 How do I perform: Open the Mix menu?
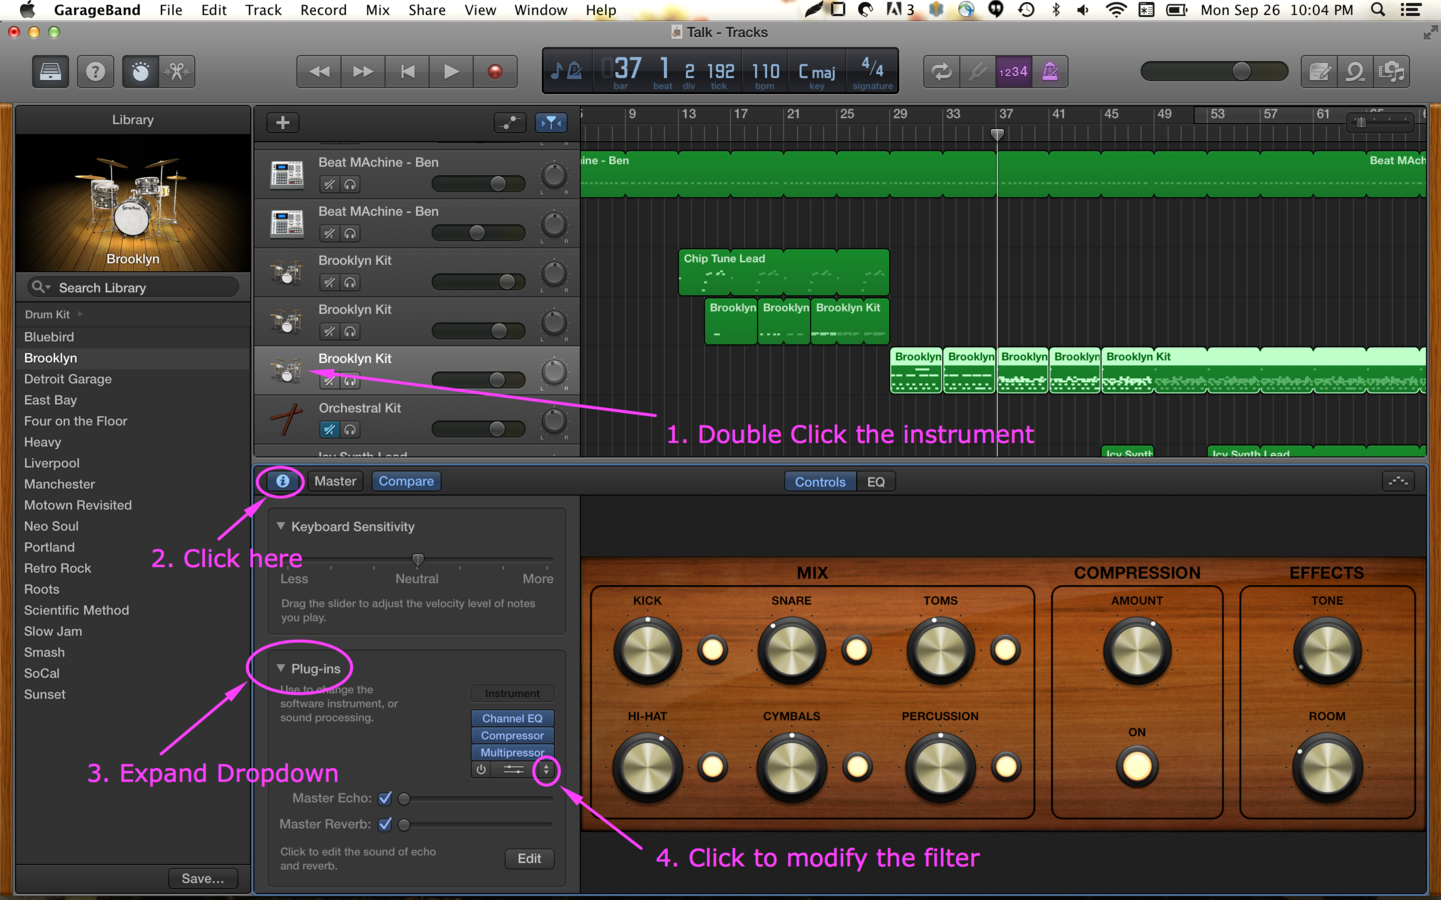click(x=377, y=10)
